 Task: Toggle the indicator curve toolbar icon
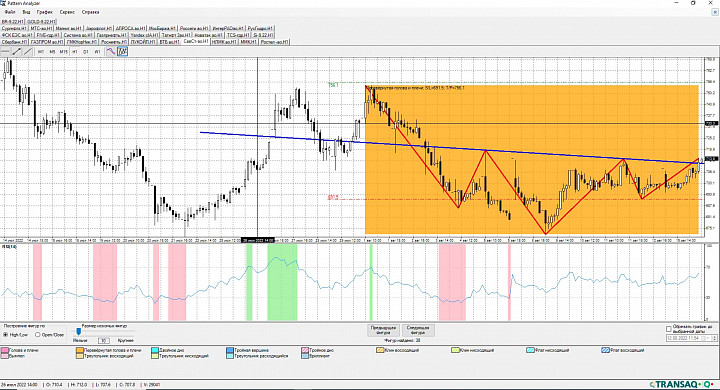[111, 52]
